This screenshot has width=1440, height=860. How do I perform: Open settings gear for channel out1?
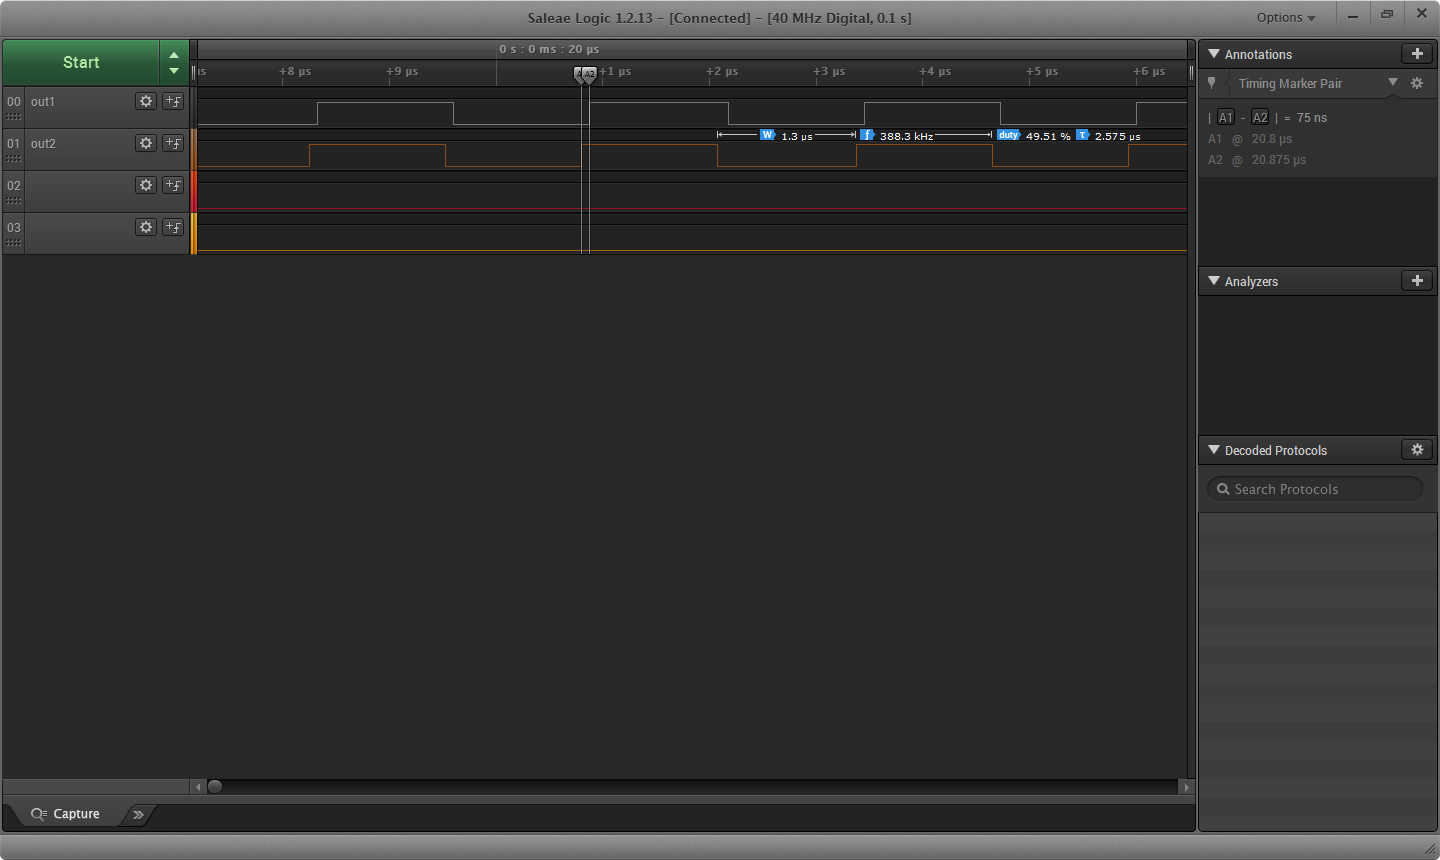tap(146, 101)
